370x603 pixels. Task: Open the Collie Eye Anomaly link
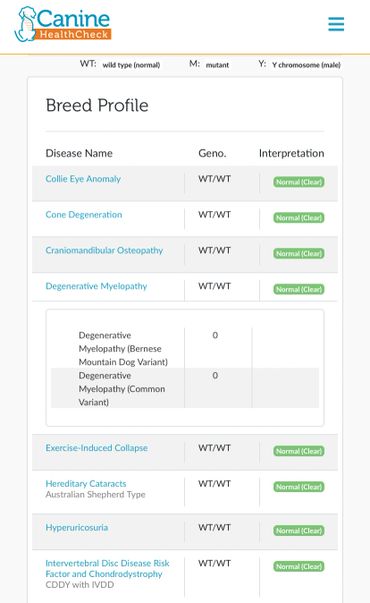(x=83, y=179)
